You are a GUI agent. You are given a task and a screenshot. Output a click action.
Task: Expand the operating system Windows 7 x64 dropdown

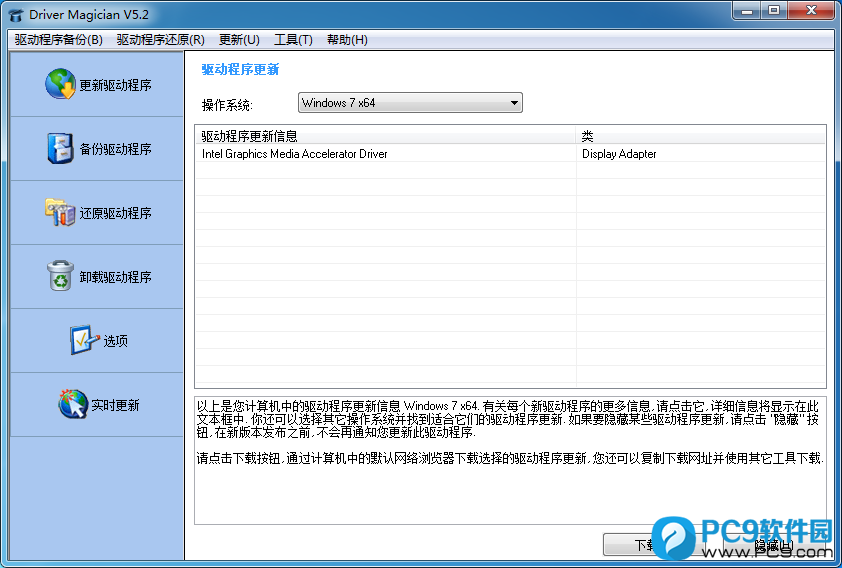click(410, 103)
